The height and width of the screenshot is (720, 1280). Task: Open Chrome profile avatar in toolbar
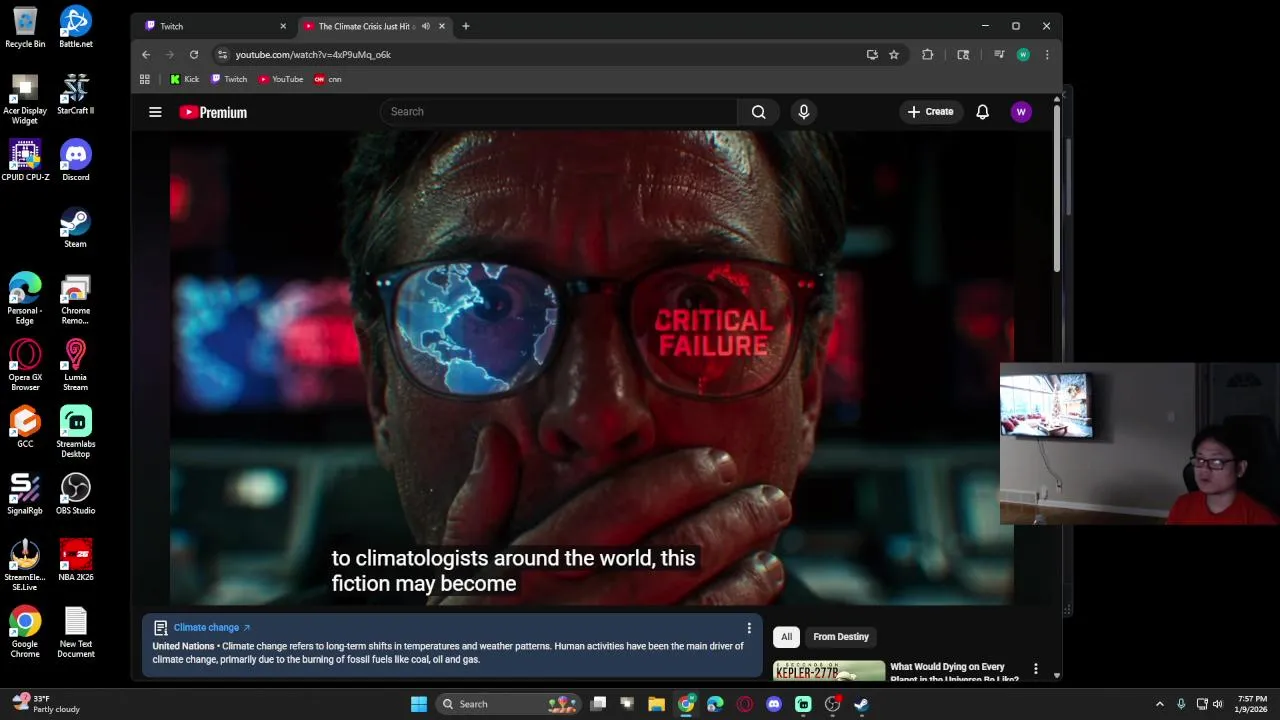pos(1023,55)
